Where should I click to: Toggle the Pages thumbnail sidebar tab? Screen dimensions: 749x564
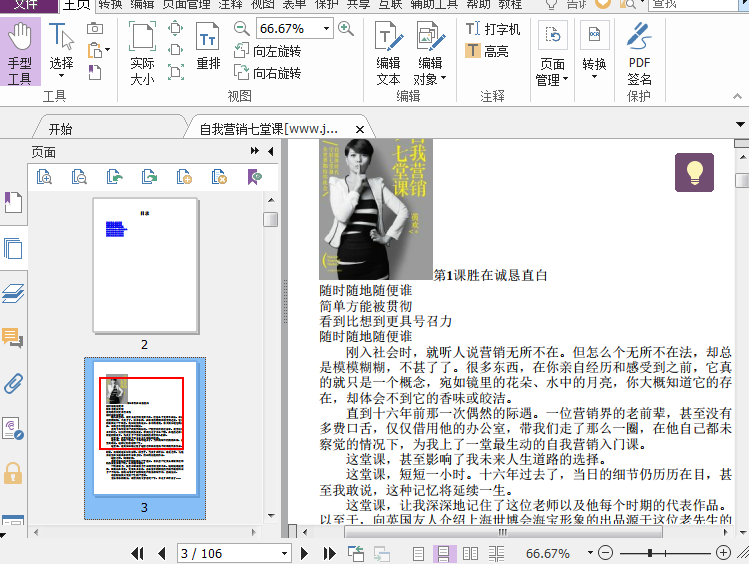point(13,248)
